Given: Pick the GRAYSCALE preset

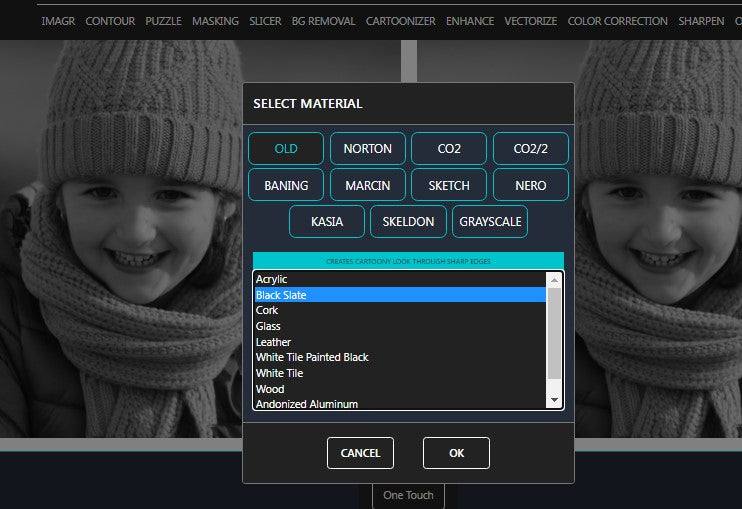Looking at the screenshot, I should pyautogui.click(x=489, y=221).
